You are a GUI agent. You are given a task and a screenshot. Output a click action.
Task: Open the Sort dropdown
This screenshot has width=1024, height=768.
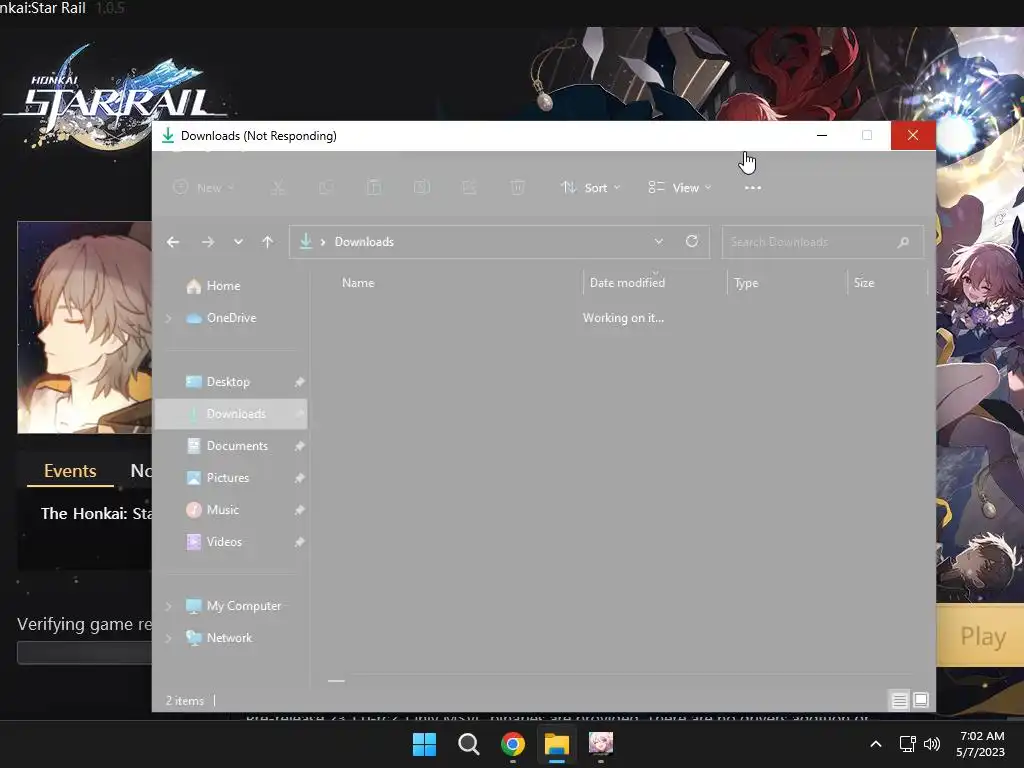[591, 188]
